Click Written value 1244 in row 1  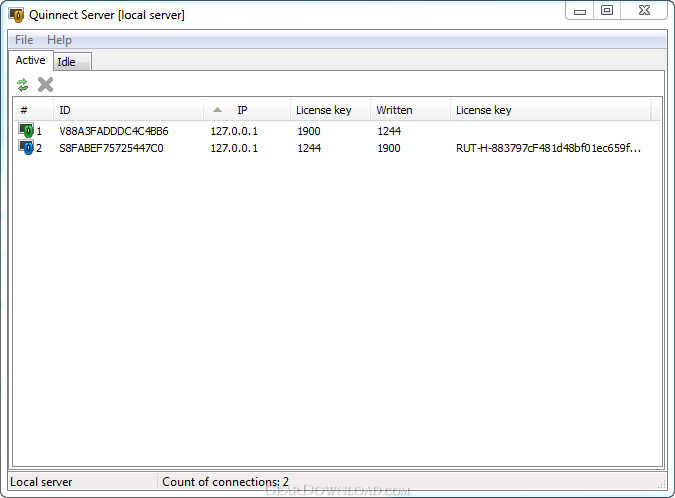coord(389,131)
